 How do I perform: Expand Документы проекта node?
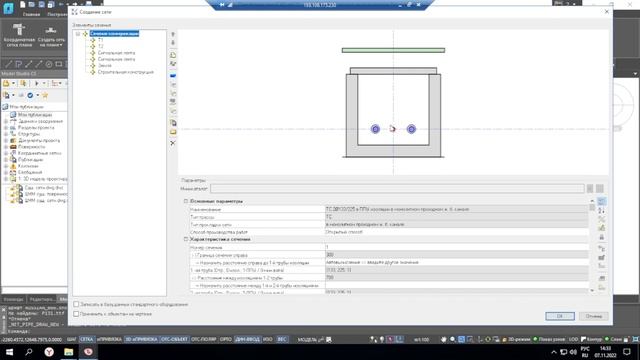click(6, 140)
